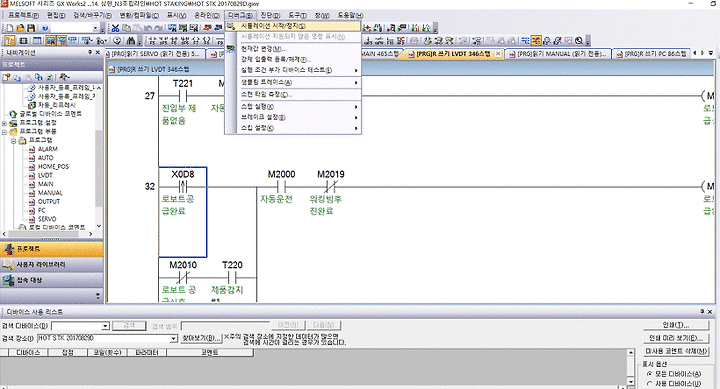720x389 pixels.
Task: Open Sampling Trace submenu
Action: tap(299, 82)
